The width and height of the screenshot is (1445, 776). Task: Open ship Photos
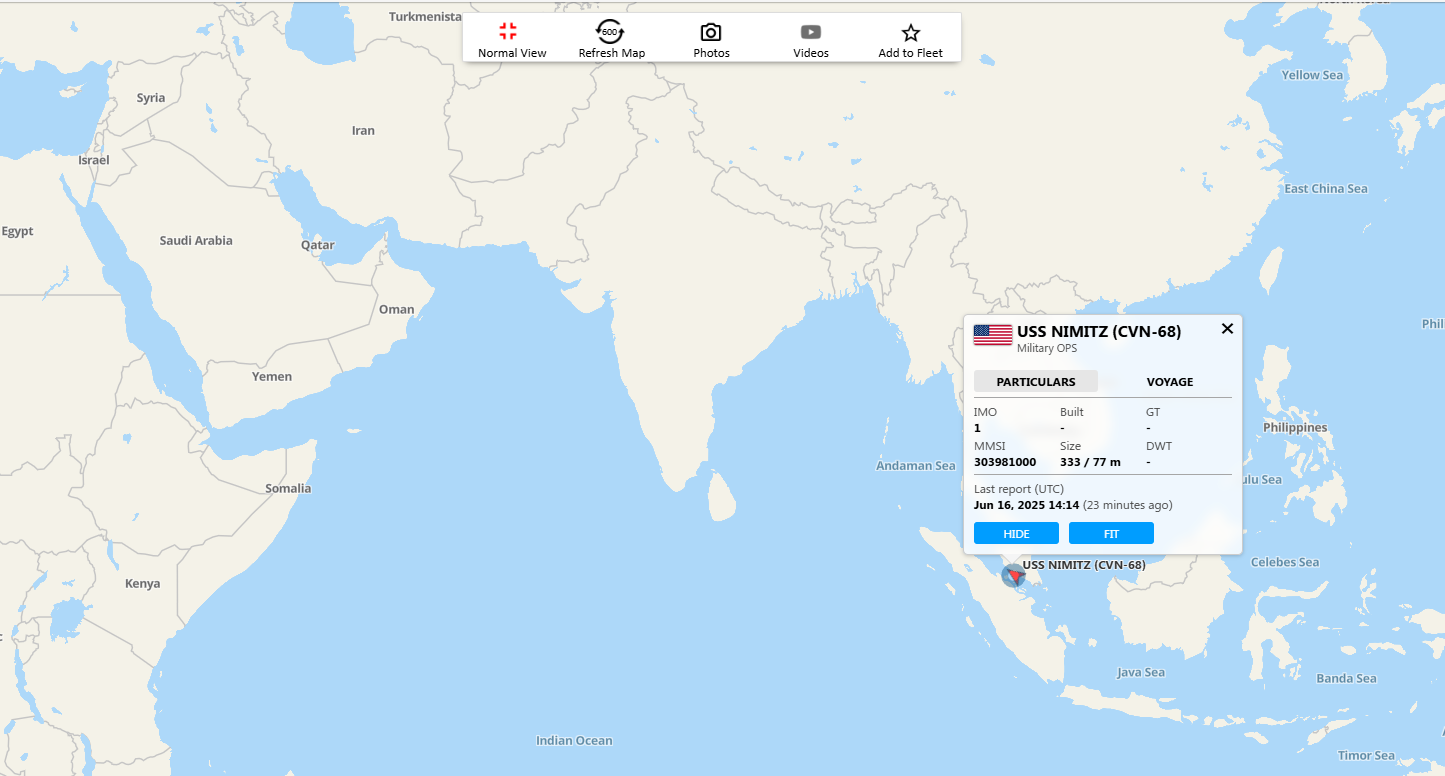coord(711,40)
